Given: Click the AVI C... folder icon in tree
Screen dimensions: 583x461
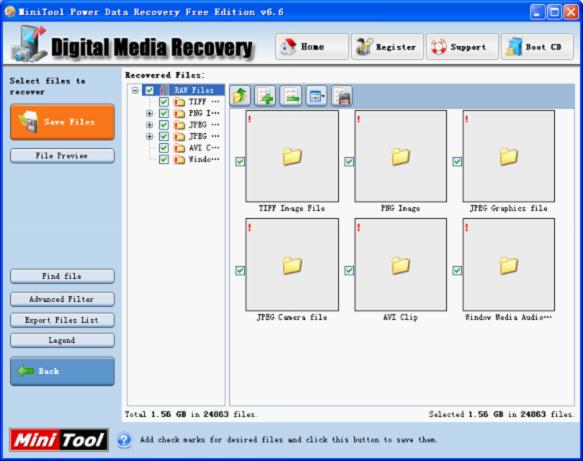Looking at the screenshot, I should (180, 148).
